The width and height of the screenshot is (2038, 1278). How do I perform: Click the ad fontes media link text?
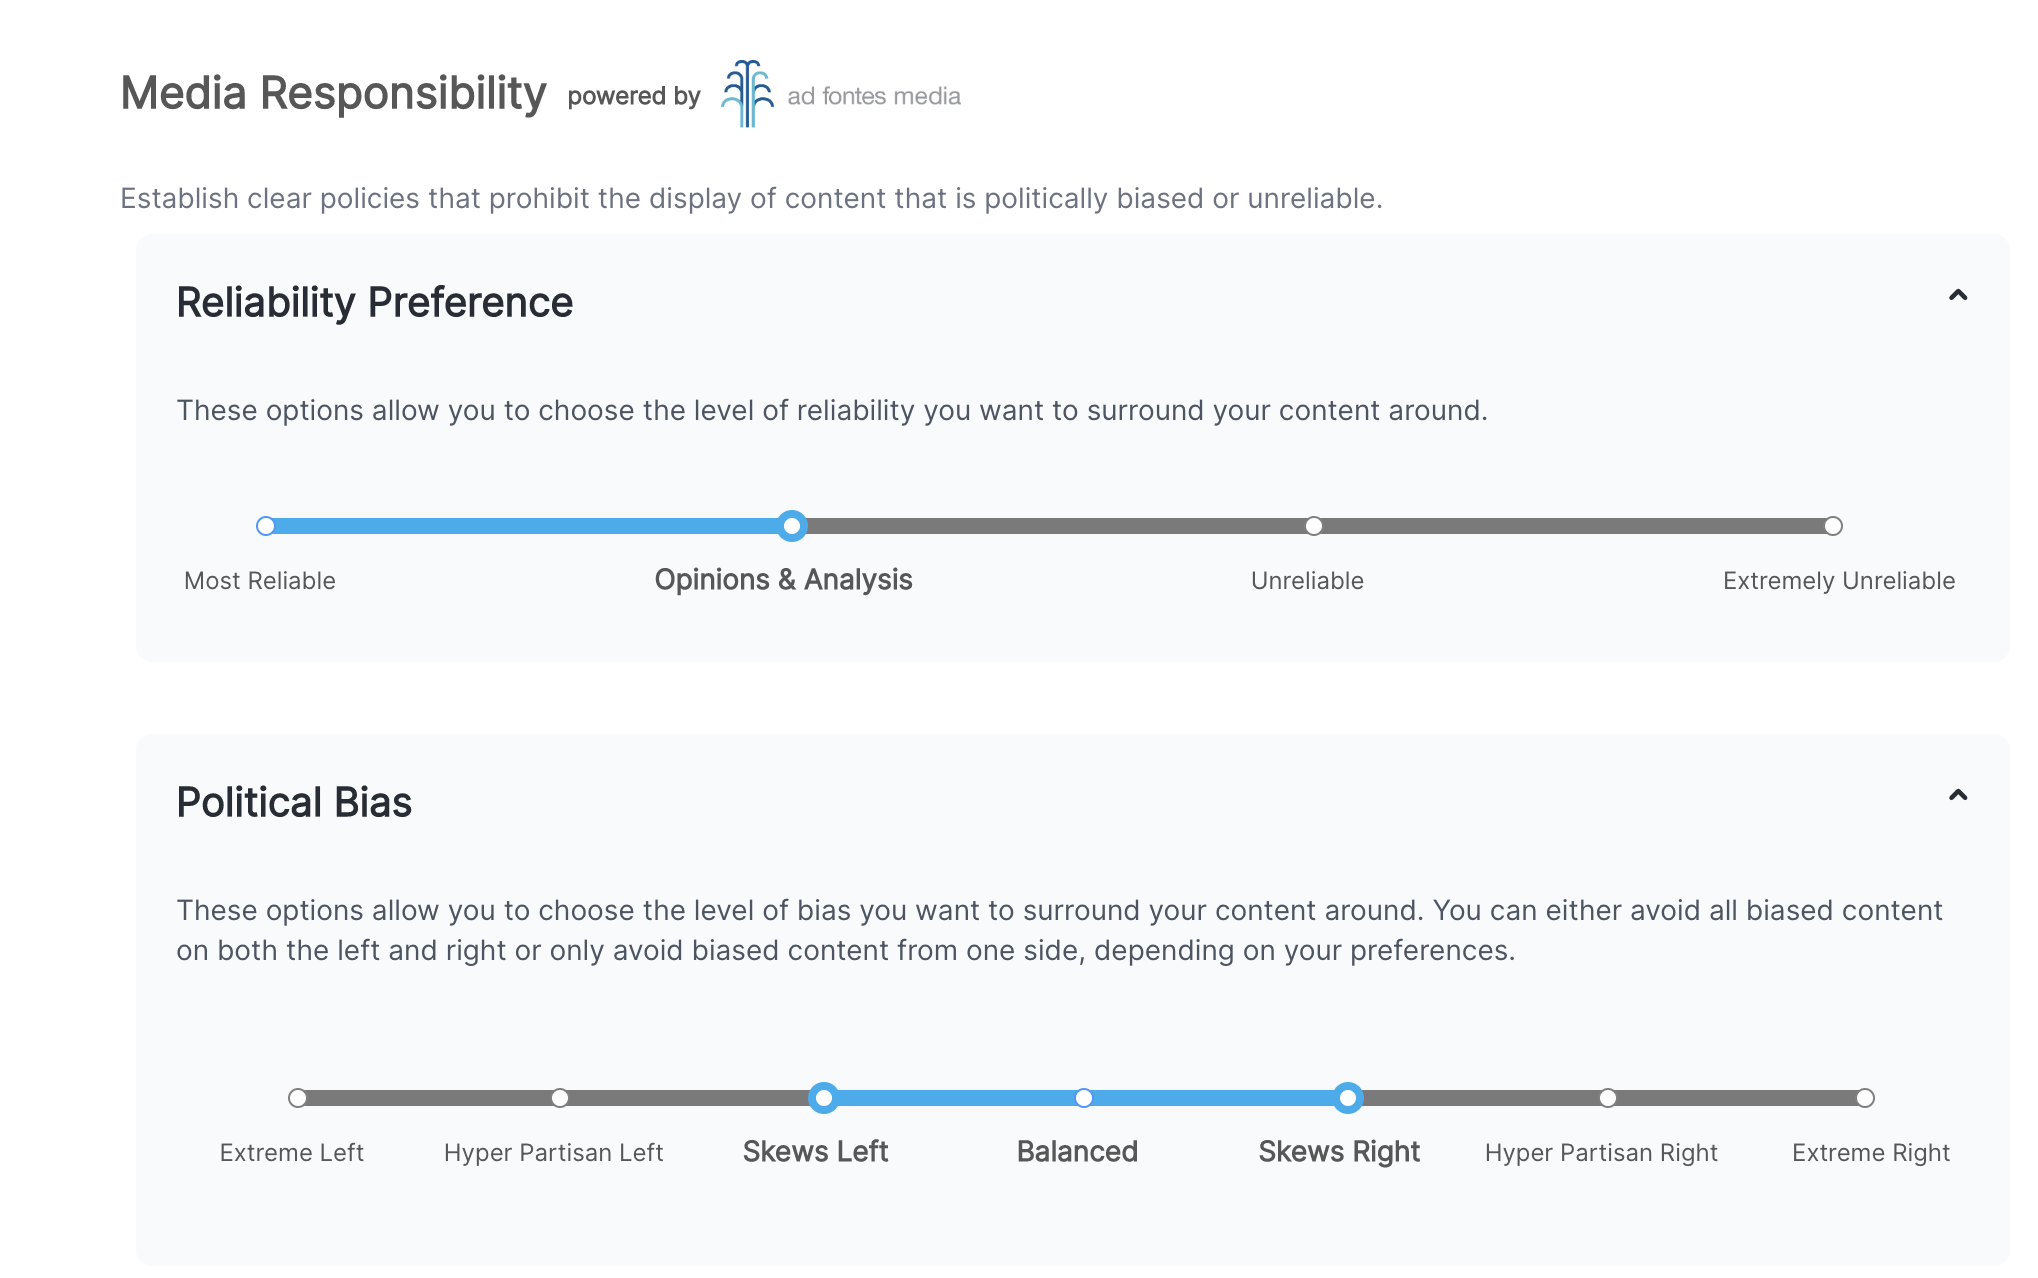pyautogui.click(x=874, y=96)
